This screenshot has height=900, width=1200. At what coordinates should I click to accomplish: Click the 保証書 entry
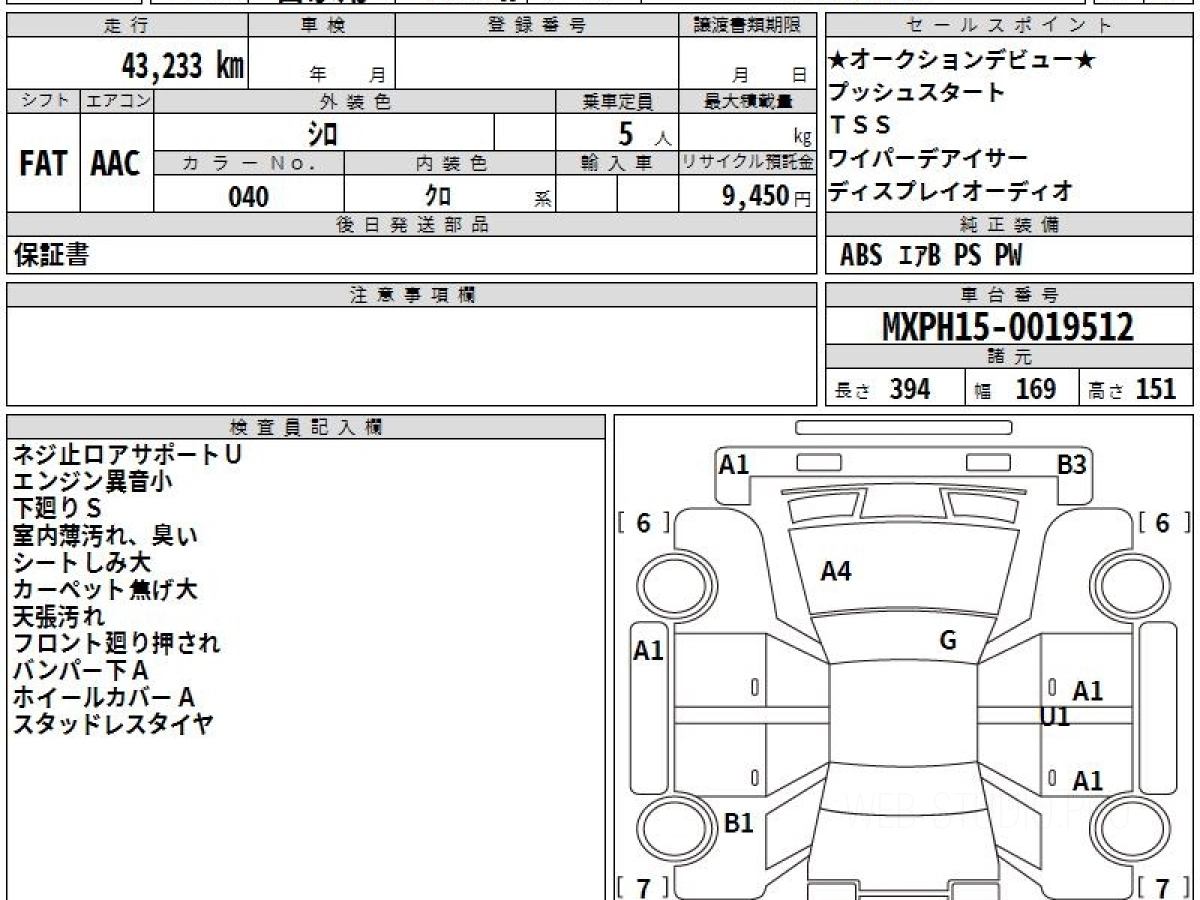51,255
